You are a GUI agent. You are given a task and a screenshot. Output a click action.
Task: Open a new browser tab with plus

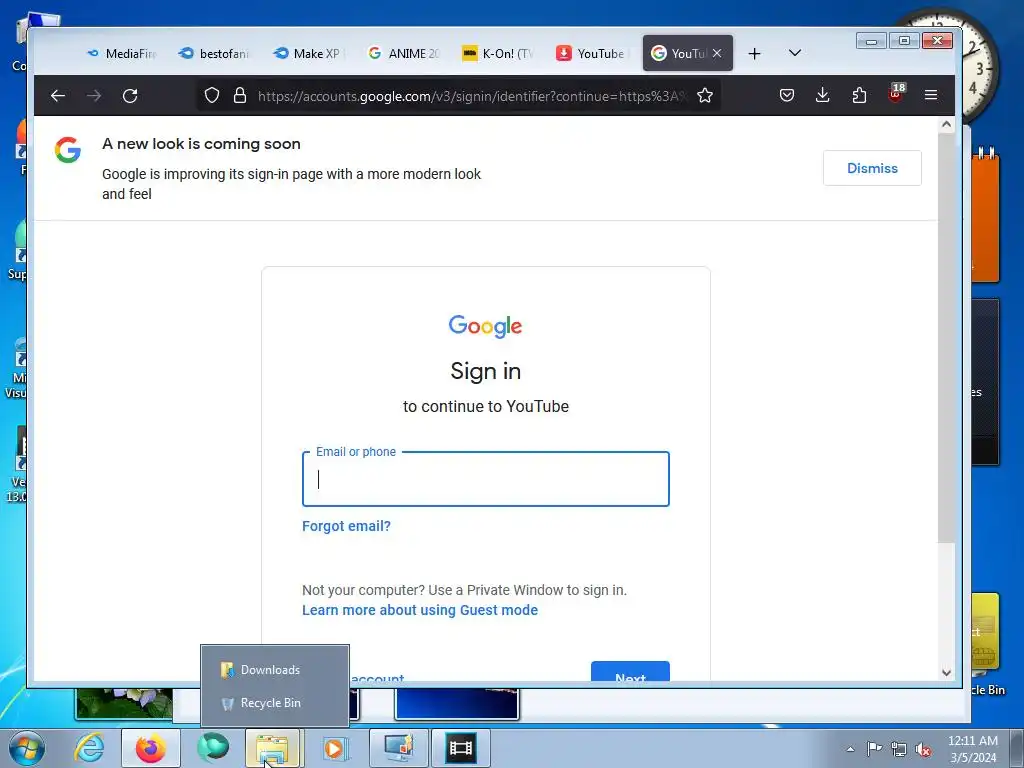[x=754, y=54]
